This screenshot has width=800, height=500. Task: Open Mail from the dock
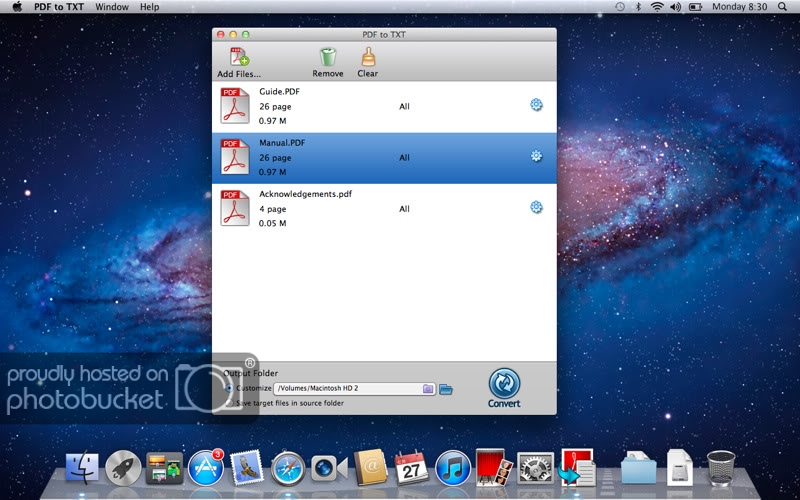pos(247,467)
